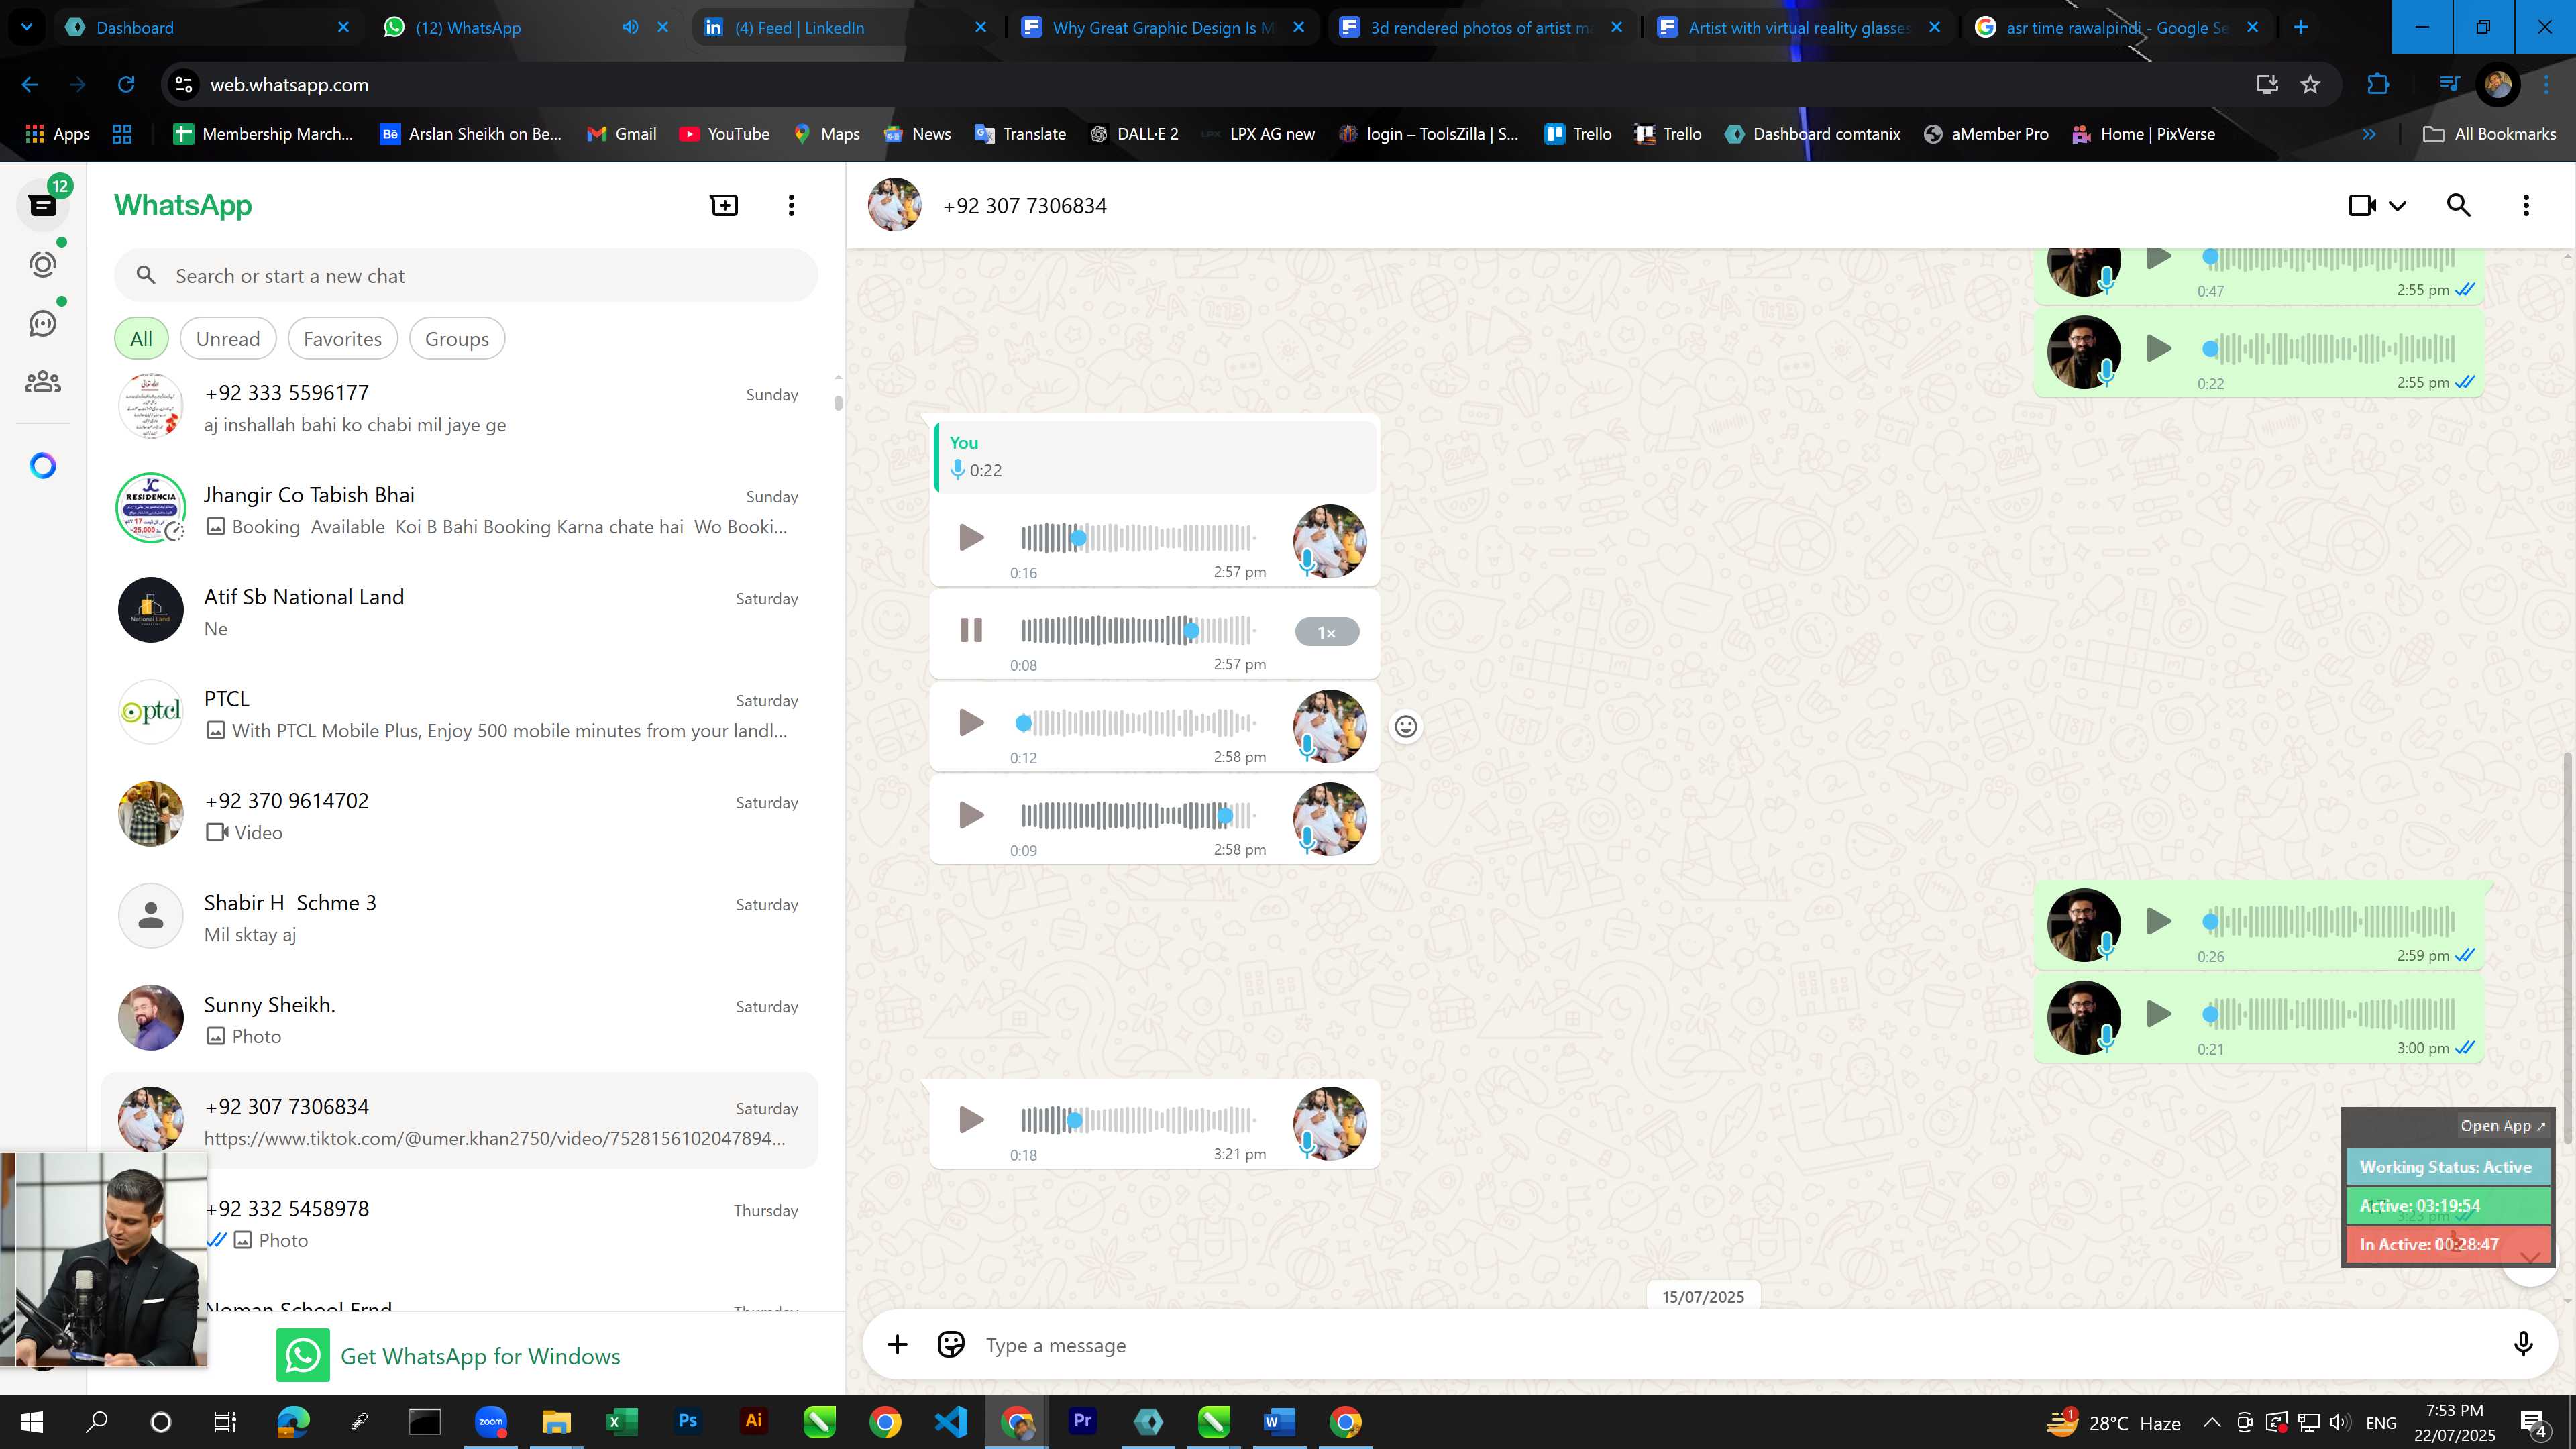Viewport: 2576px width, 1449px height.
Task: Click the quoted 'You 0:22' reply
Action: point(1155,456)
